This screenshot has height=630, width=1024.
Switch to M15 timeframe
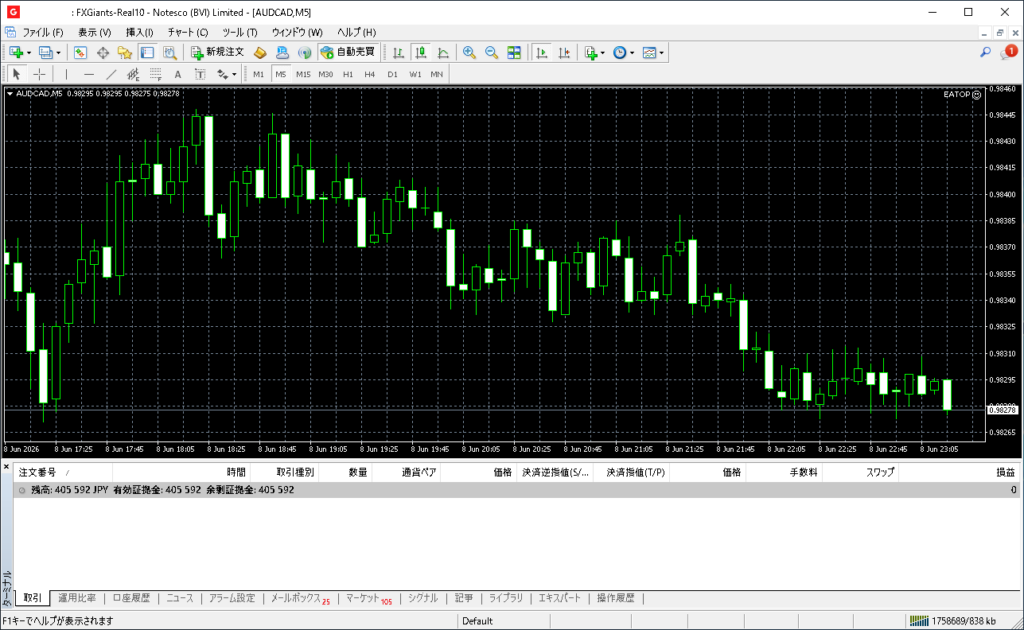coord(303,74)
